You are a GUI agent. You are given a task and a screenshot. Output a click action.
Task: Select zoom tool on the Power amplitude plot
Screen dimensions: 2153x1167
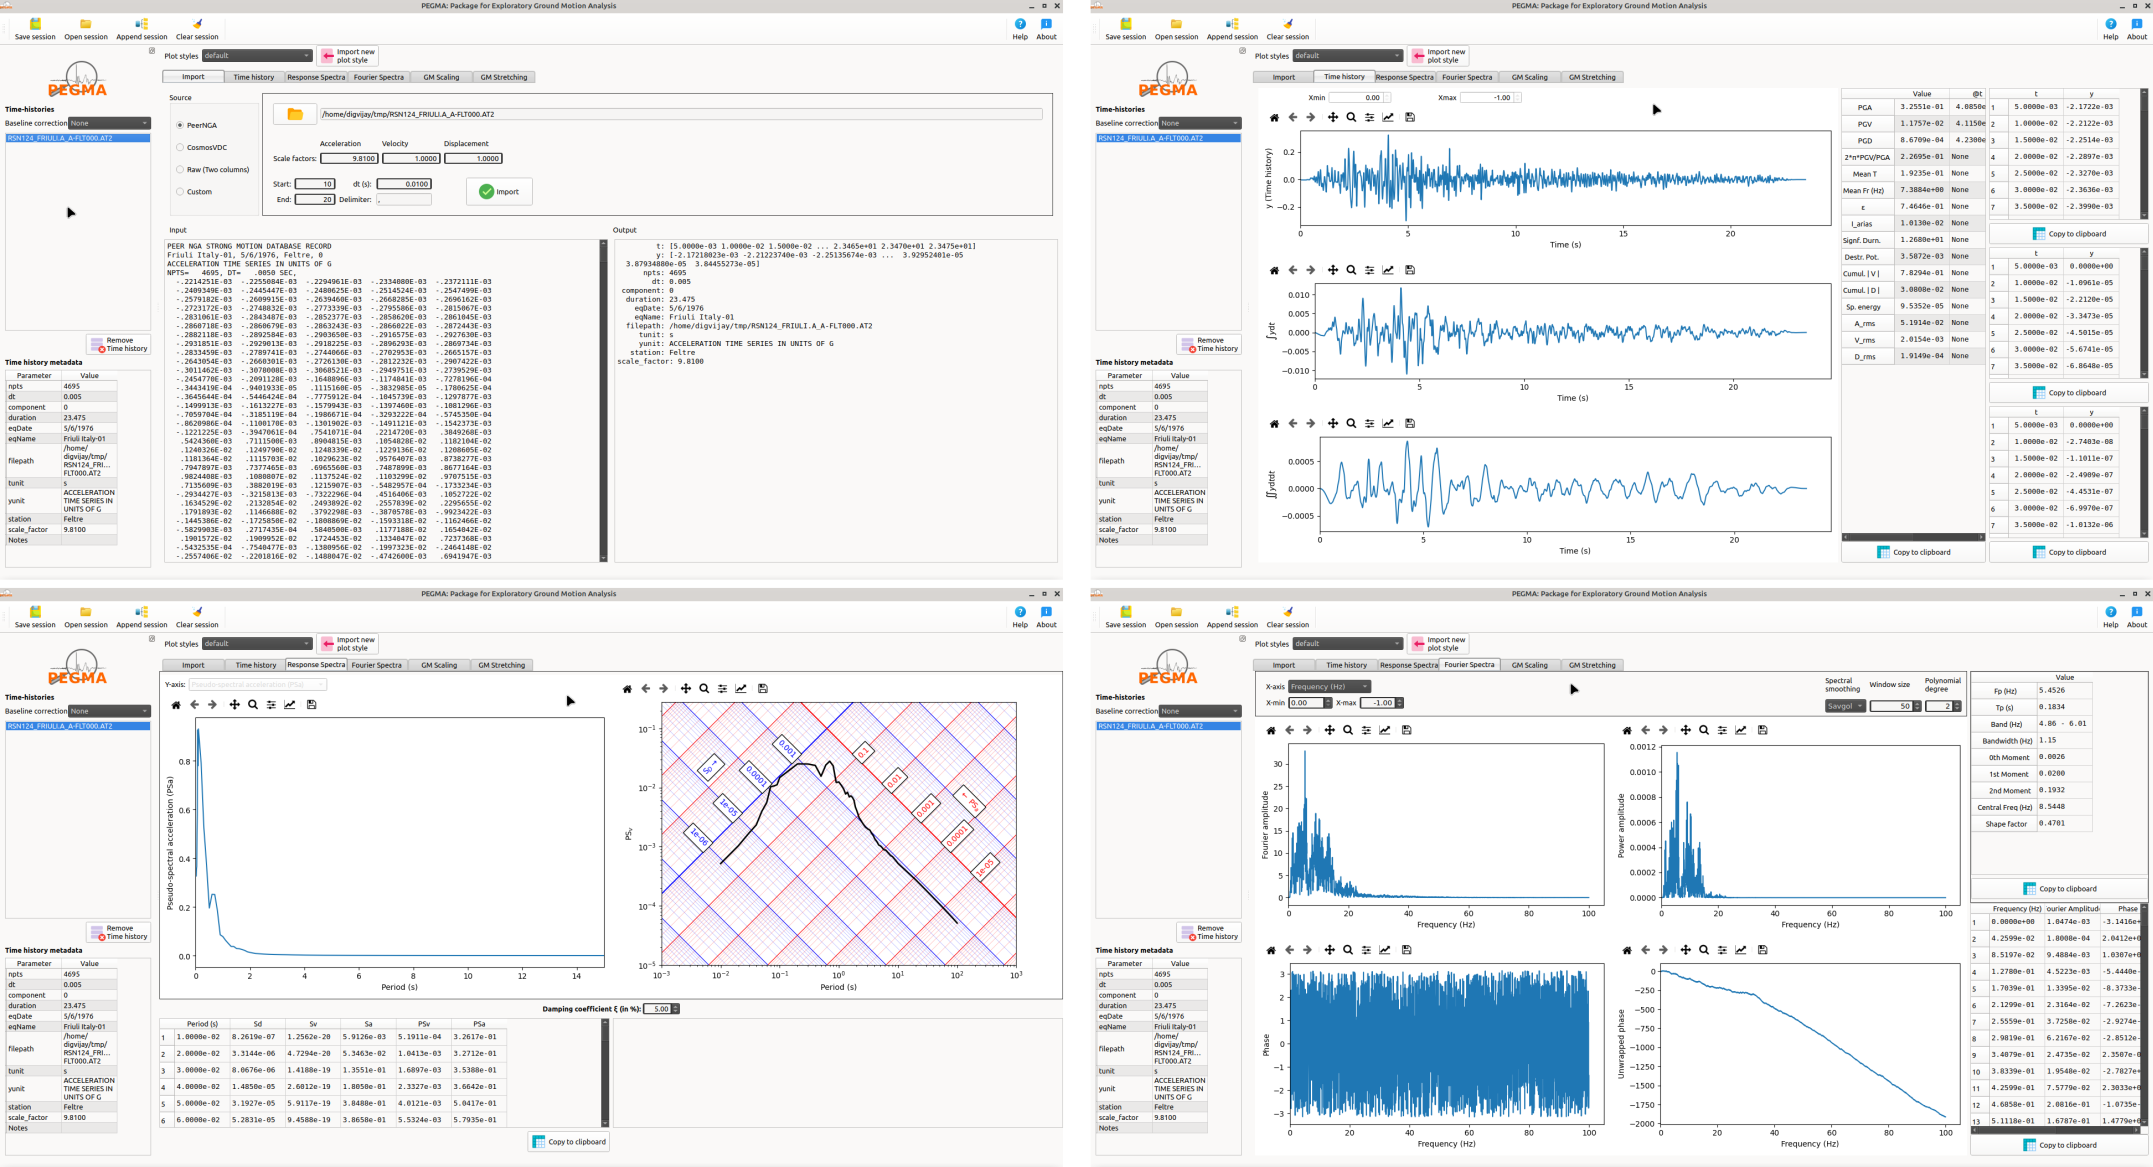pyautogui.click(x=1704, y=730)
